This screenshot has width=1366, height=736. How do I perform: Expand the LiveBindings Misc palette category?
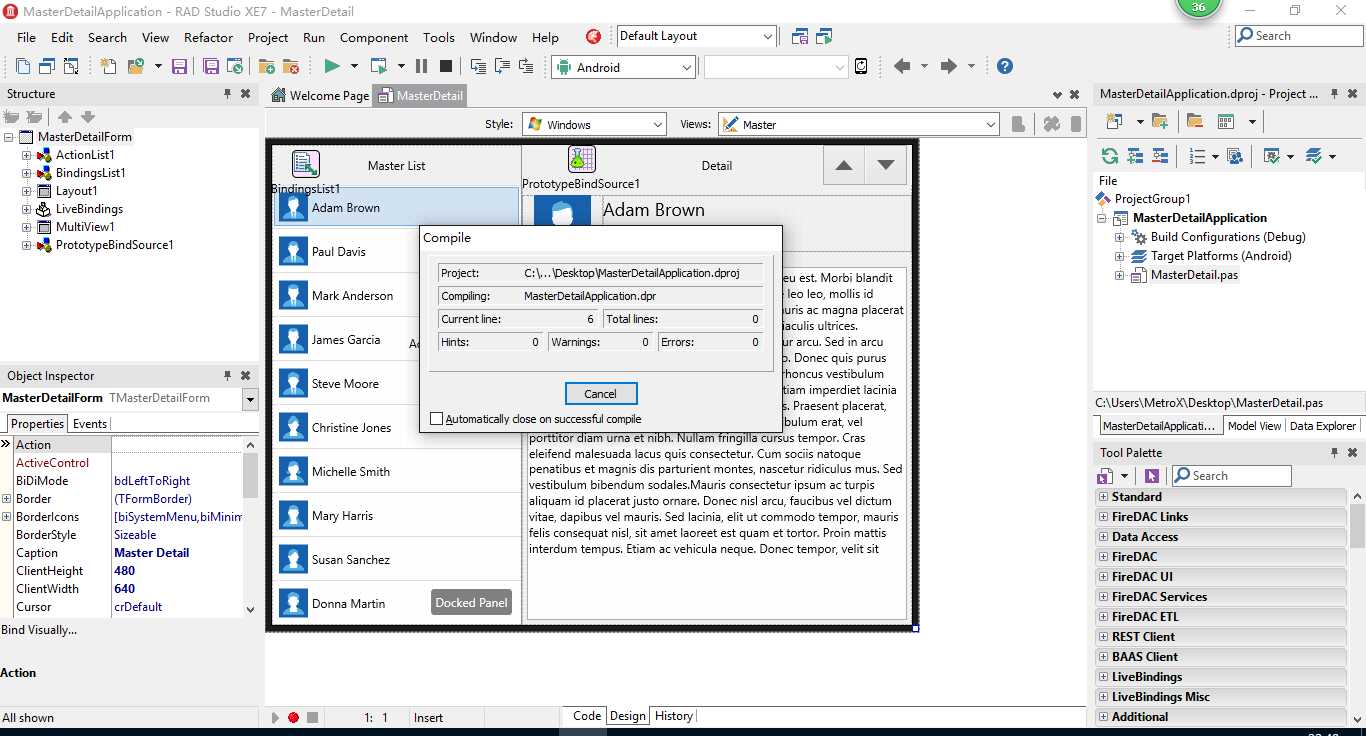(x=1104, y=697)
